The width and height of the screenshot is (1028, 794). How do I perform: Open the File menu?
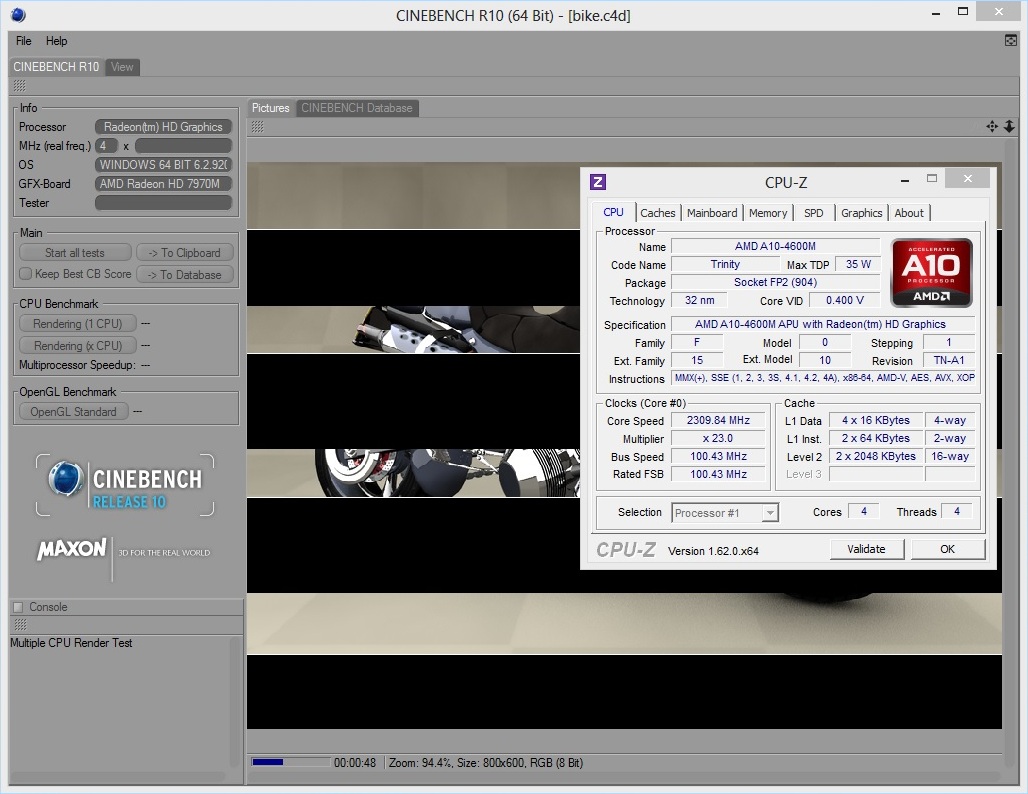tap(24, 41)
